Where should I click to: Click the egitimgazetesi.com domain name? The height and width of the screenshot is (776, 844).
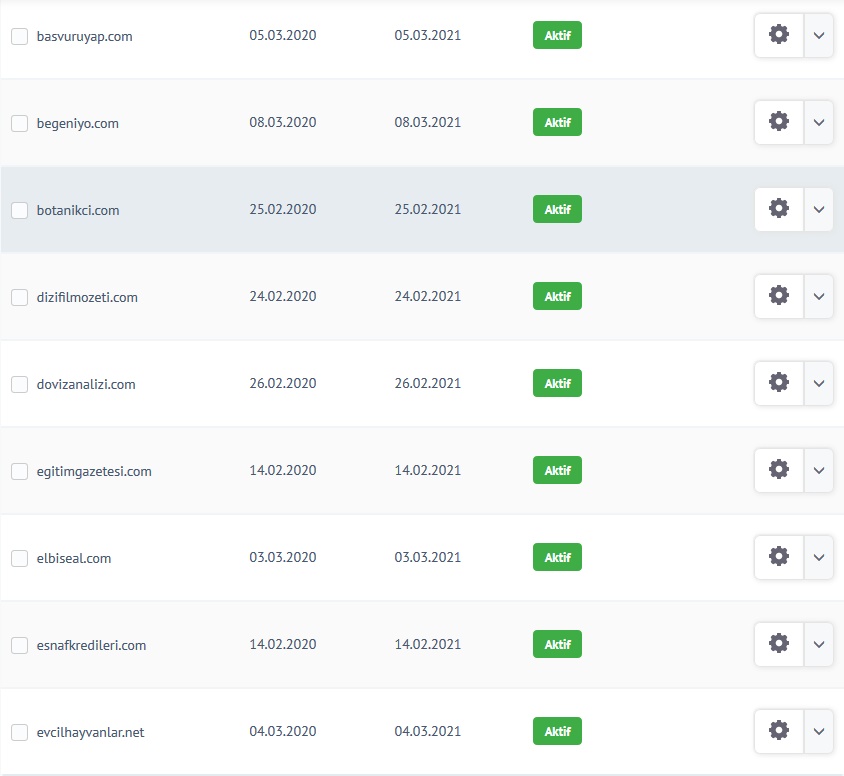pos(94,471)
